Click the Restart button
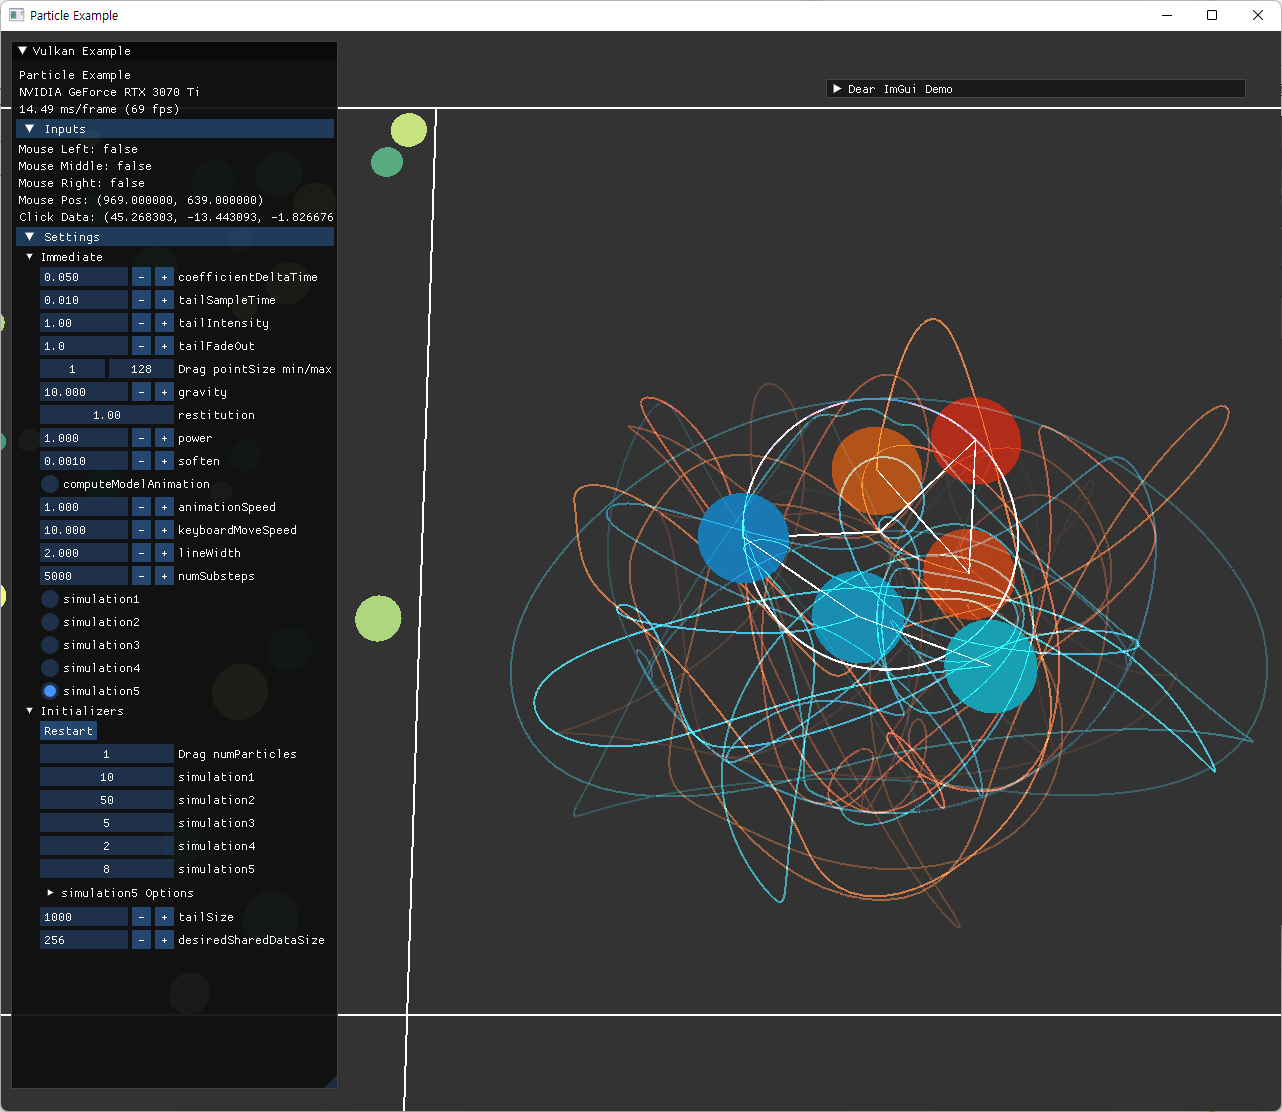 (x=68, y=731)
